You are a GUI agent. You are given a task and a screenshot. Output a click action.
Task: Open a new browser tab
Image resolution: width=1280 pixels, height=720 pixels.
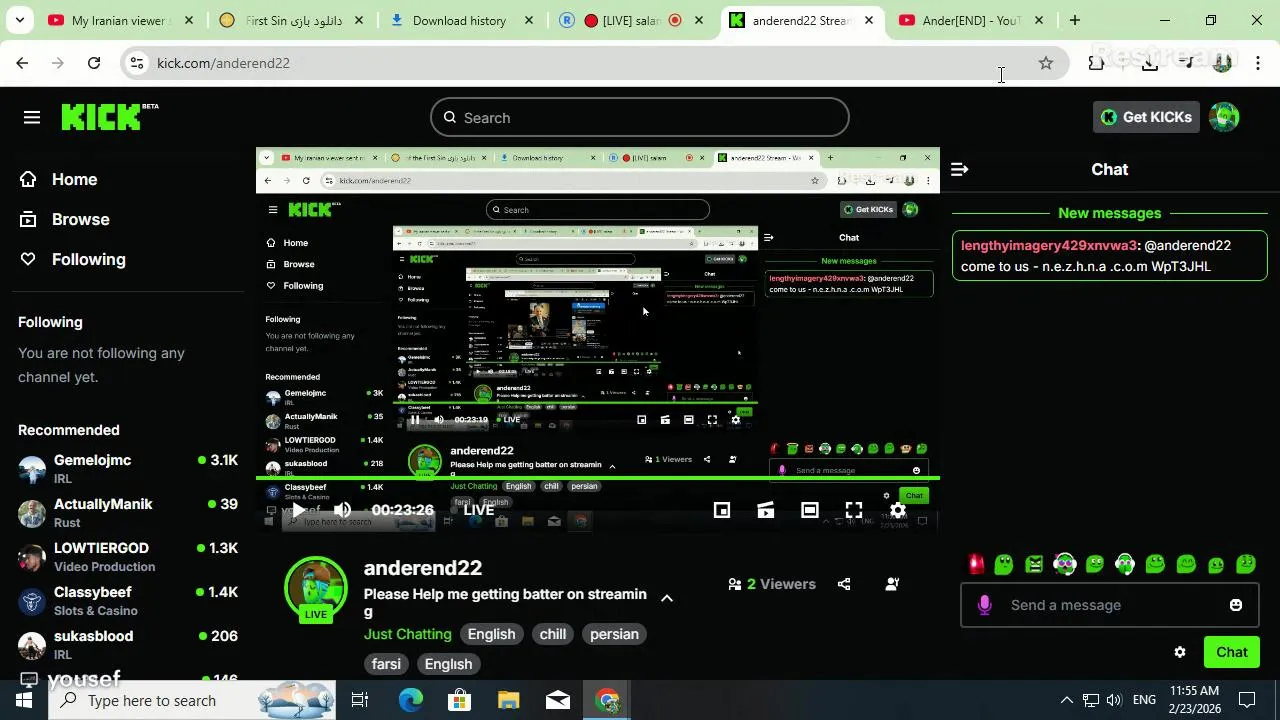[x=1075, y=20]
